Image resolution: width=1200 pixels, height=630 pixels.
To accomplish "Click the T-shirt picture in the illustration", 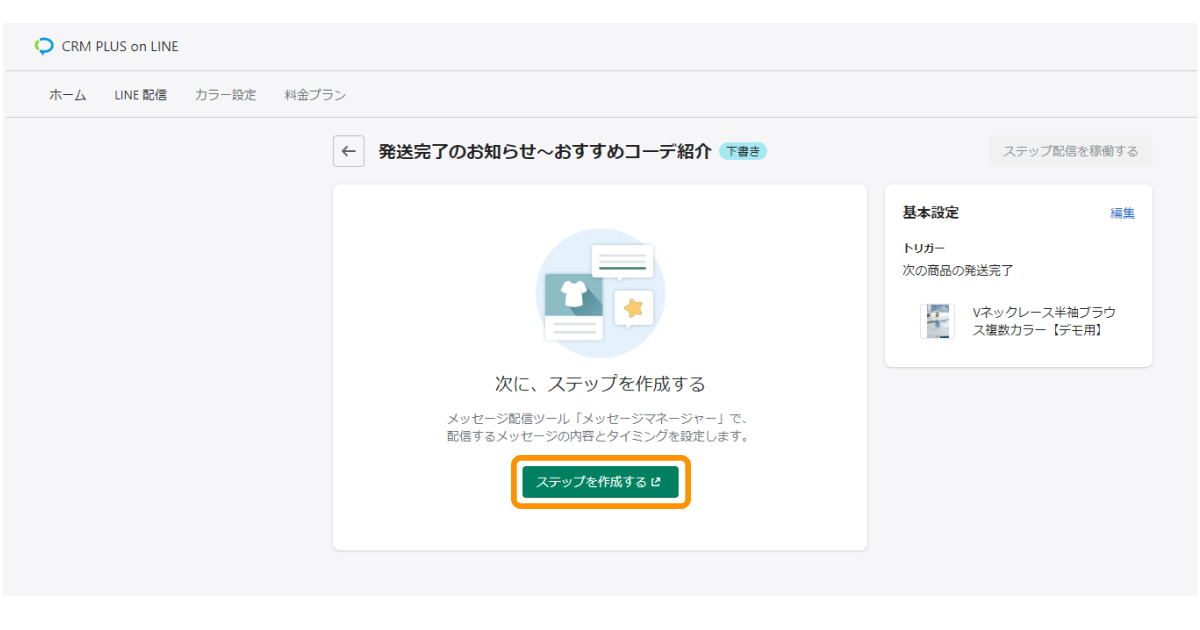I will (x=574, y=293).
